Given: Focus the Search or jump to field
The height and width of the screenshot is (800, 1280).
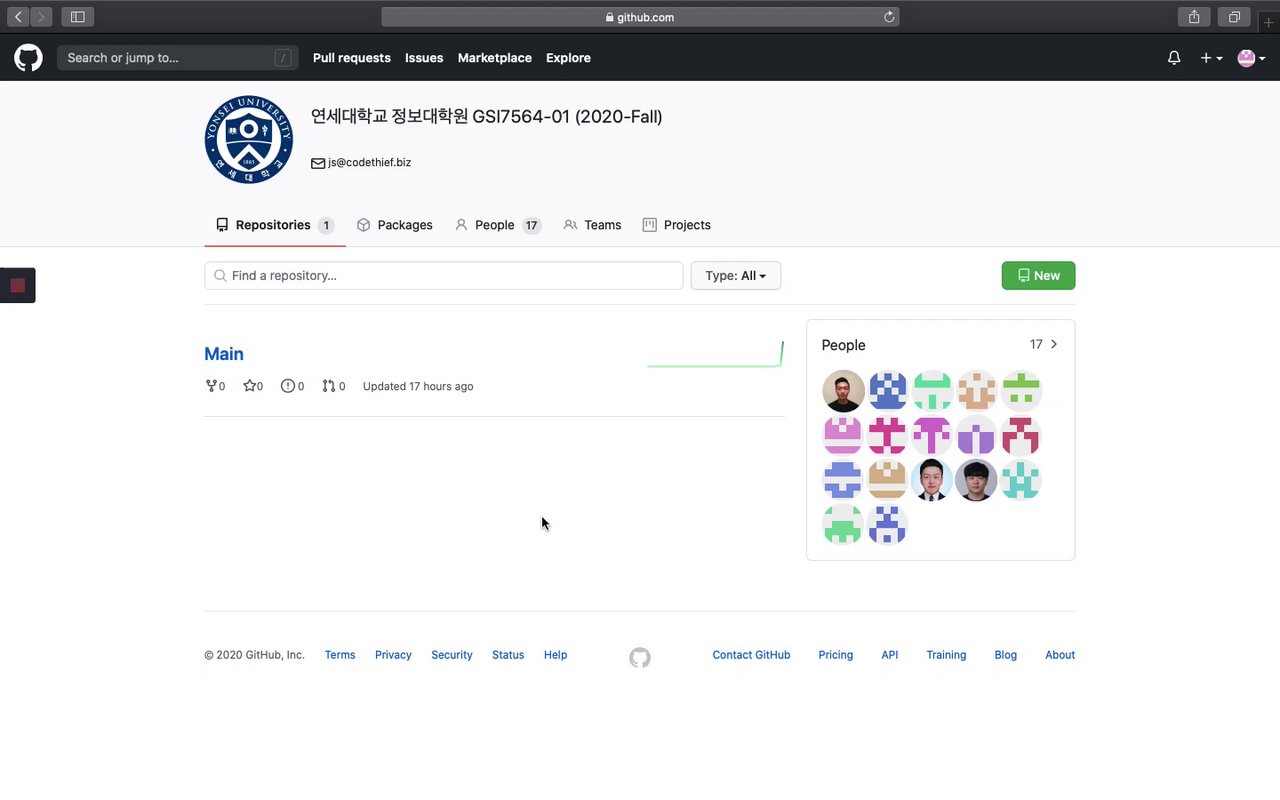Looking at the screenshot, I should (178, 58).
